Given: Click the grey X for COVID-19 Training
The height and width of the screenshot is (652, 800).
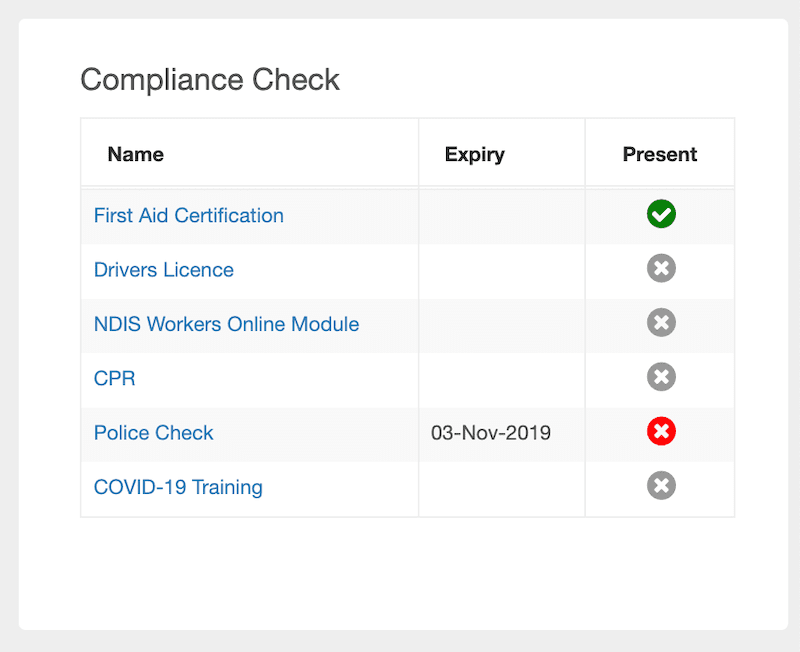Looking at the screenshot, I should click(x=661, y=486).
